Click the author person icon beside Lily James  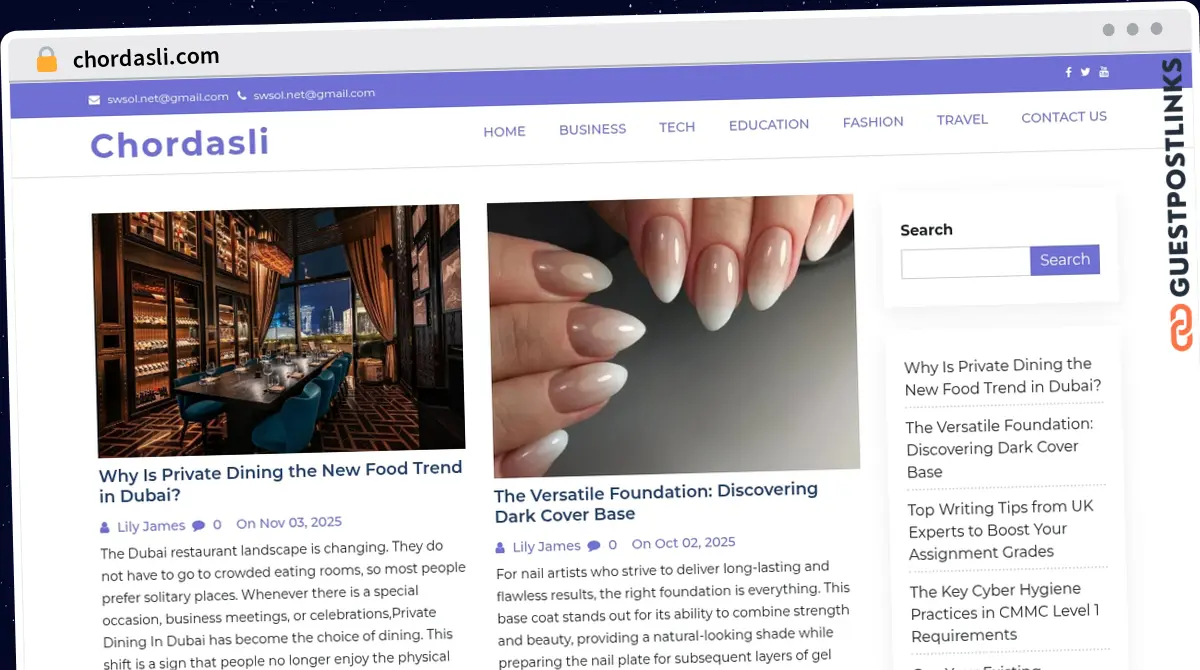105,526
